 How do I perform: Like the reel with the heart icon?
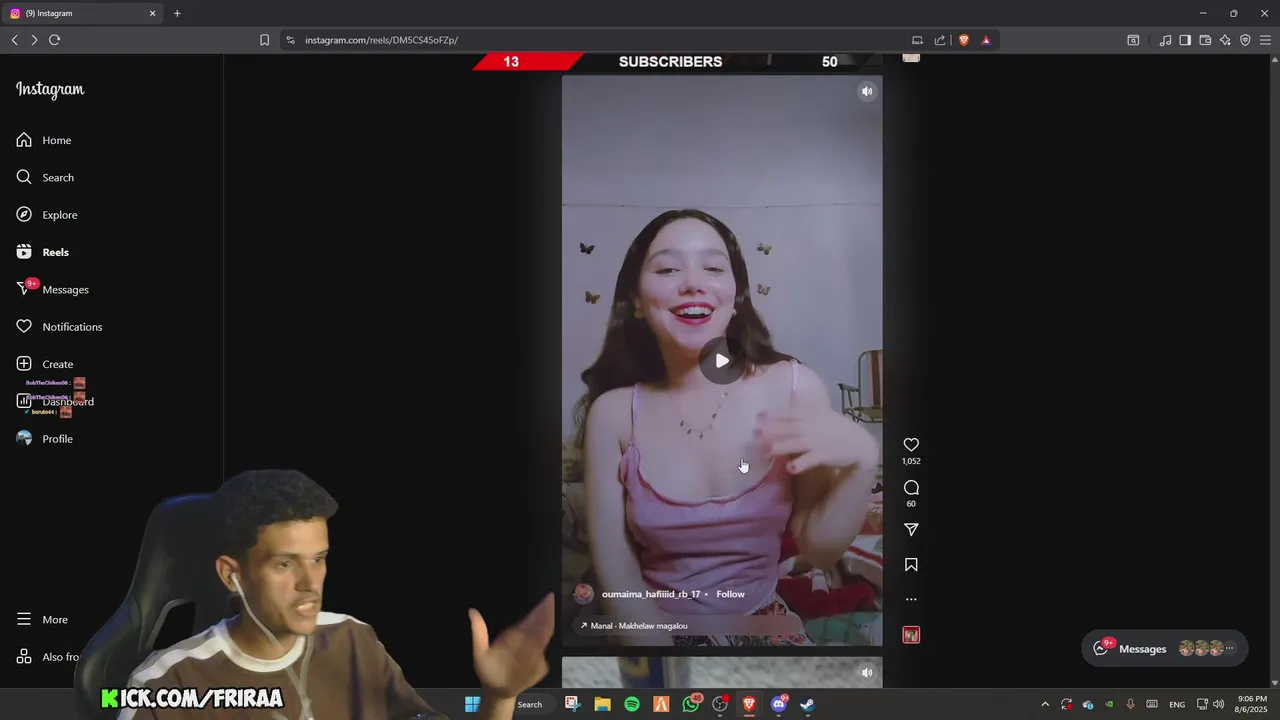click(x=911, y=445)
